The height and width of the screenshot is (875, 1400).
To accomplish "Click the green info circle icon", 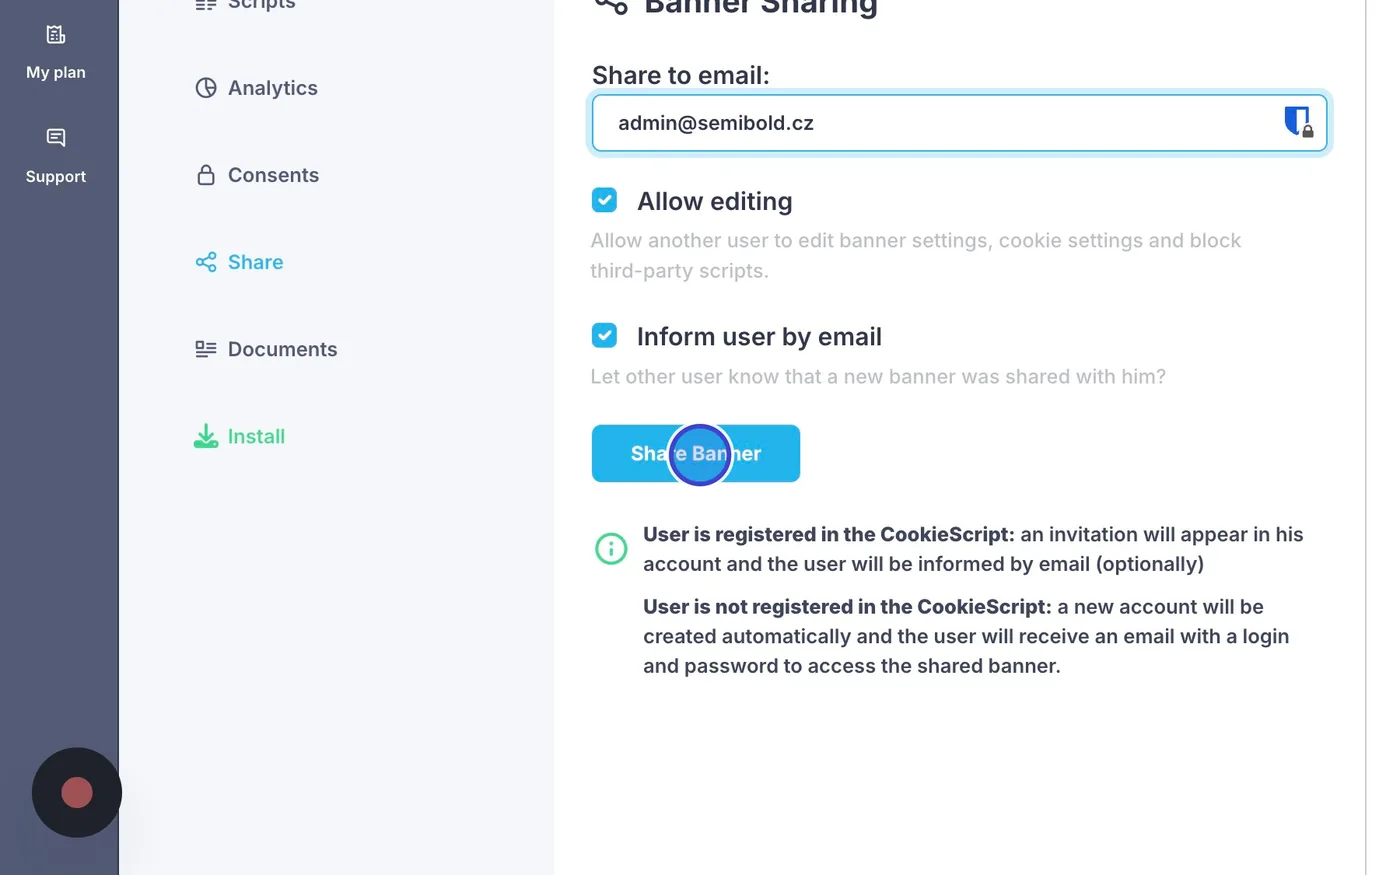I will coord(611,548).
